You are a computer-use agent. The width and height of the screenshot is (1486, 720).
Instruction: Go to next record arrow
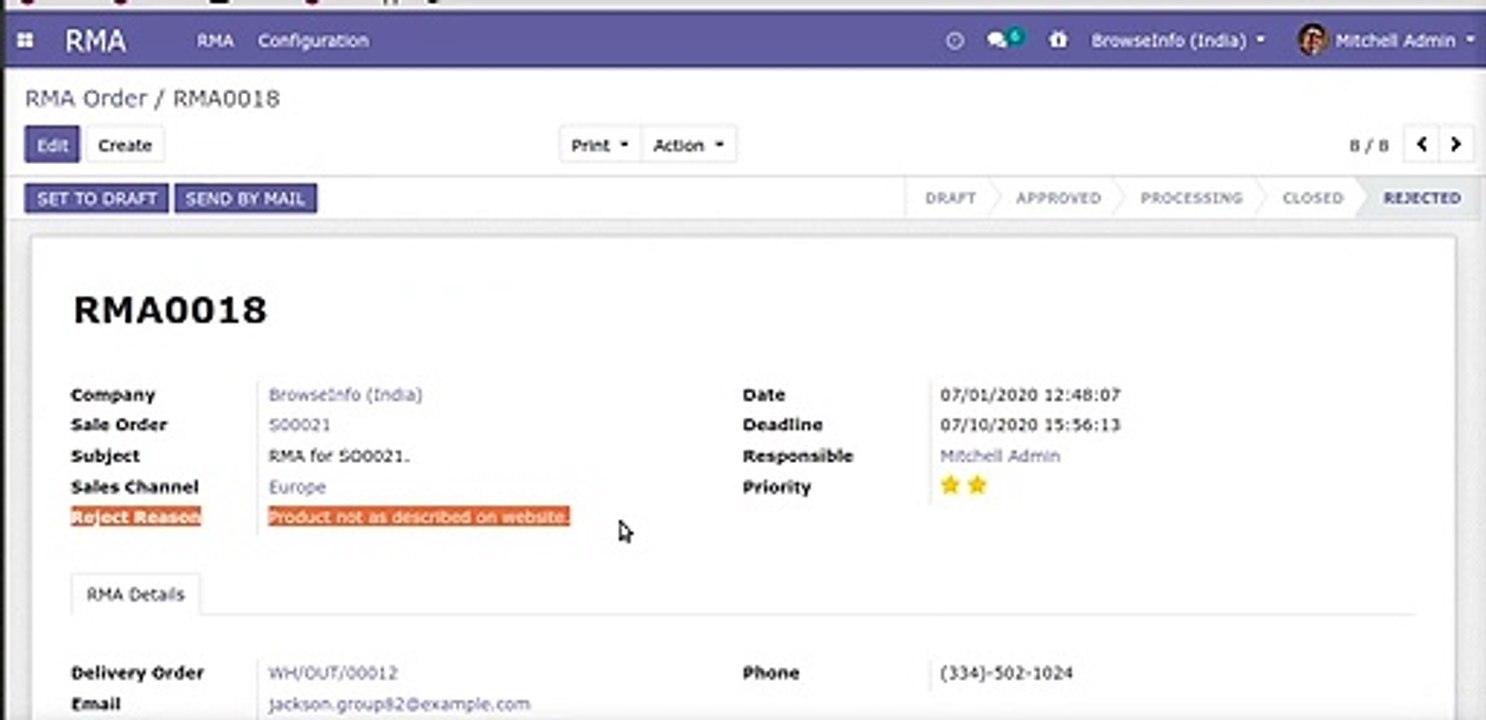pyautogui.click(x=1456, y=145)
